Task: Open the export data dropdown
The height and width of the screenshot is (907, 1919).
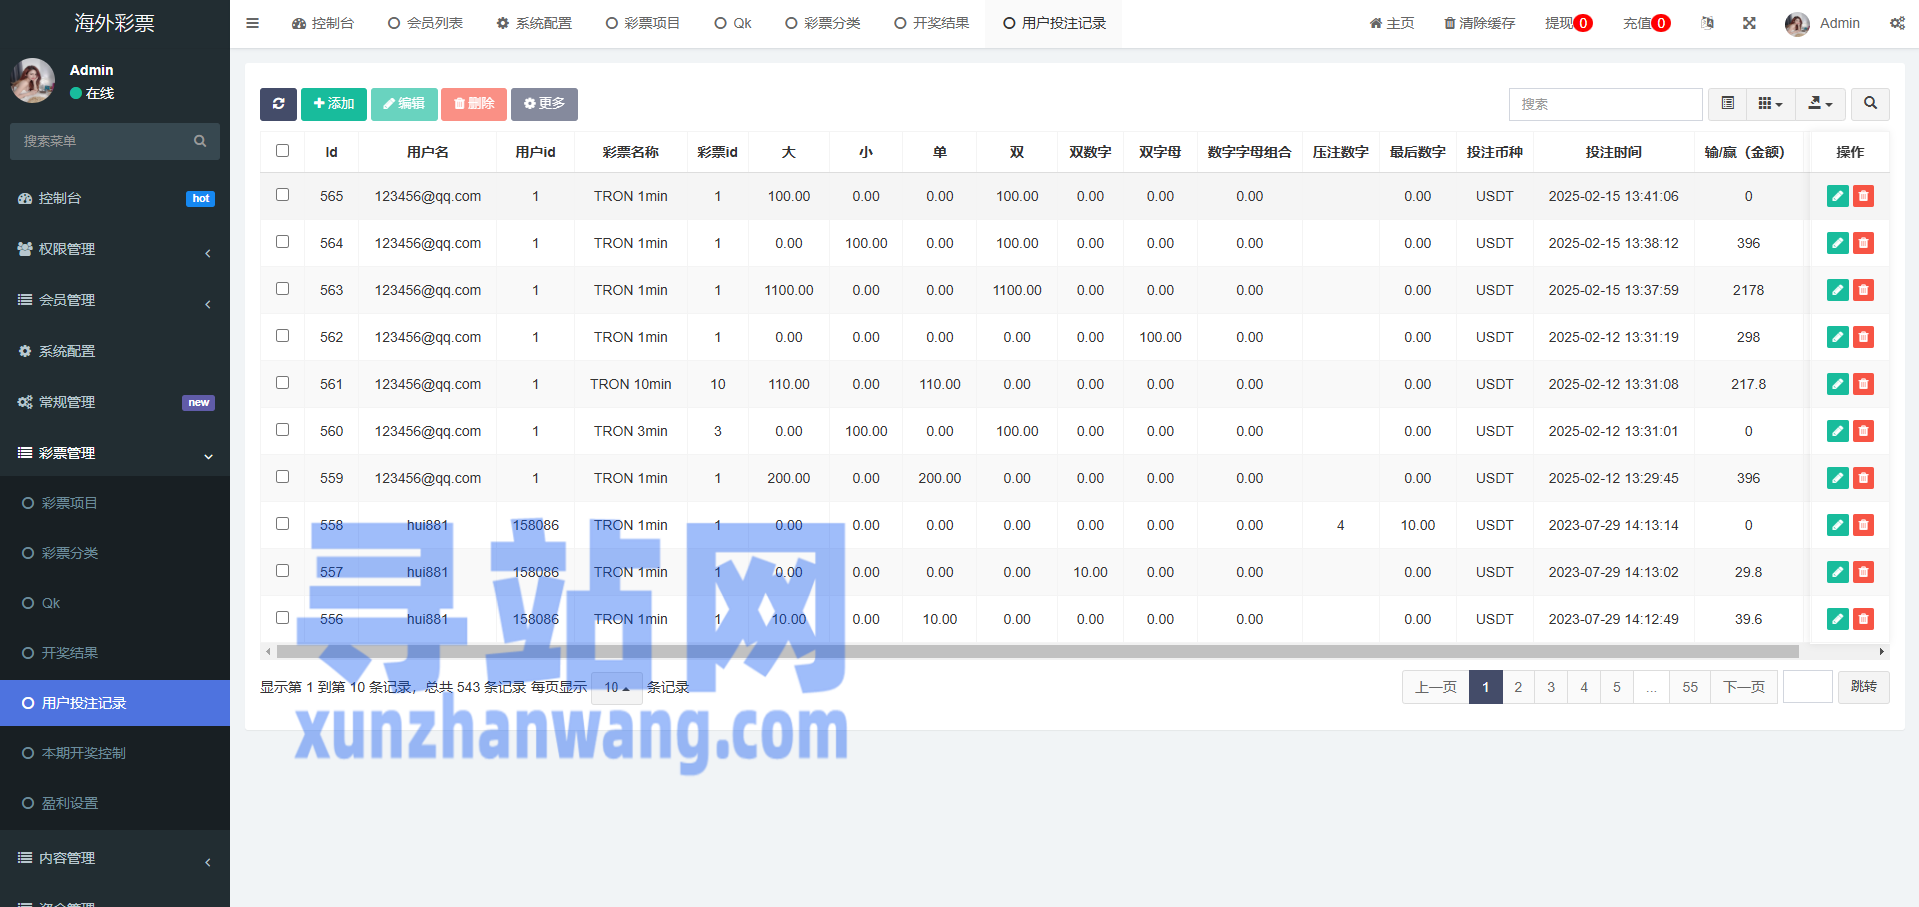Action: pyautogui.click(x=1820, y=104)
